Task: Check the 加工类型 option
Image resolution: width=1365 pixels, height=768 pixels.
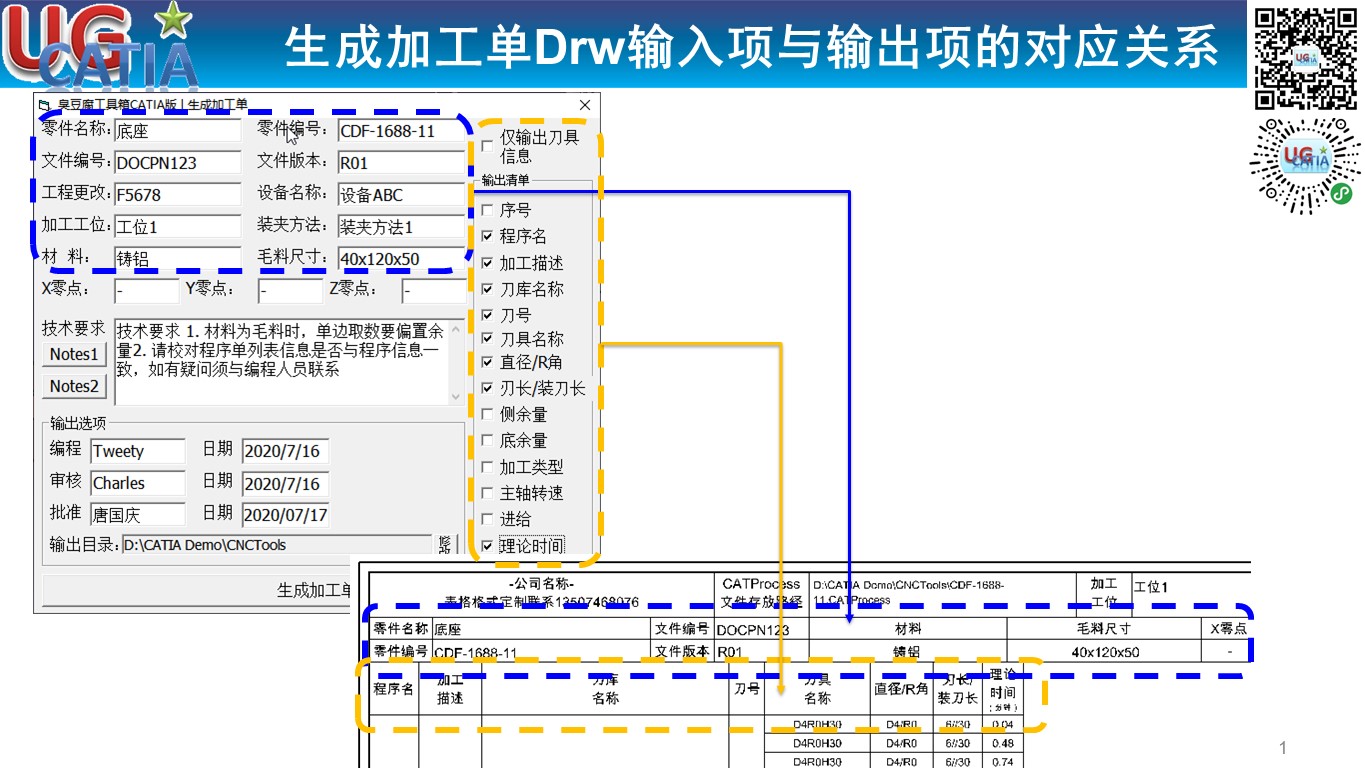Action: click(487, 467)
